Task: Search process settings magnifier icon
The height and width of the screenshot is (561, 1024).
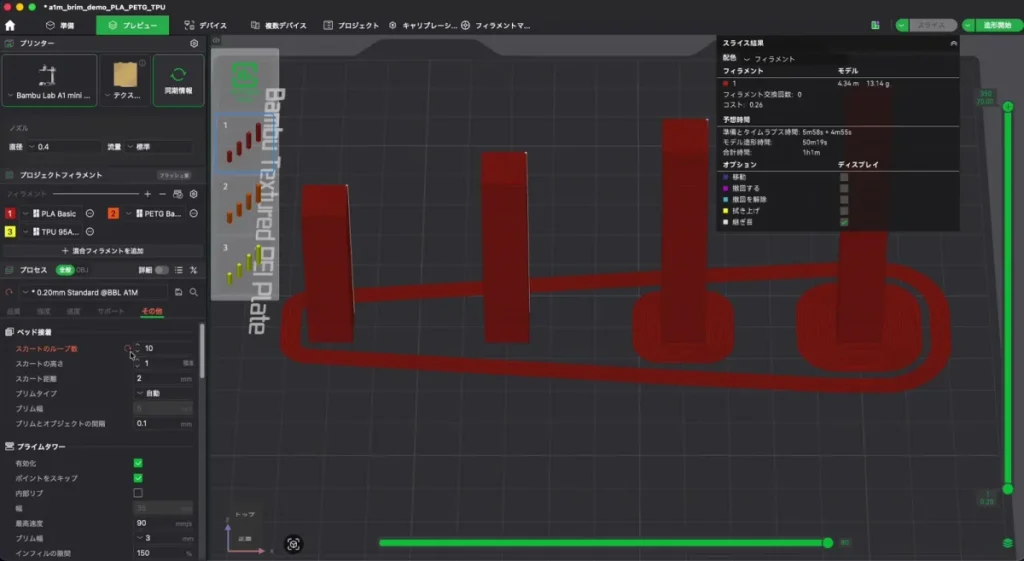Action: coord(193,292)
